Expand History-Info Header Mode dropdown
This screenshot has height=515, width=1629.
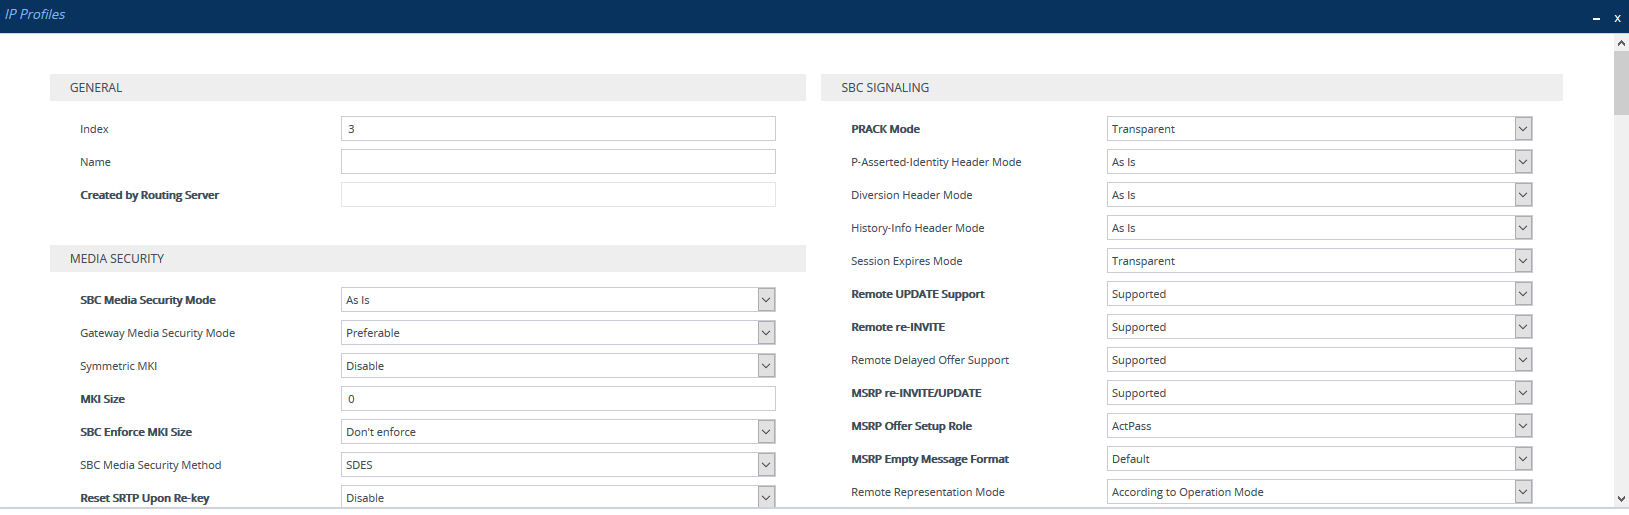coord(1318,228)
